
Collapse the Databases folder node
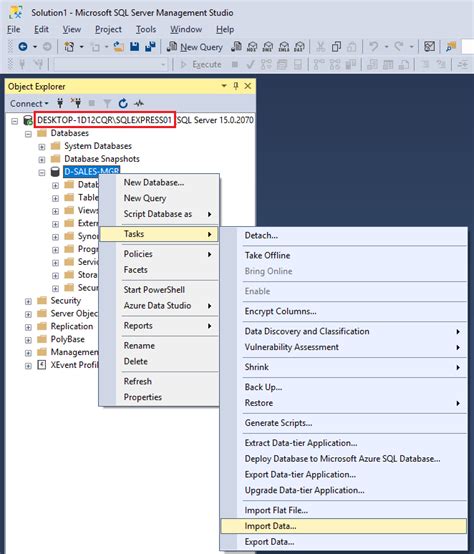click(28, 134)
